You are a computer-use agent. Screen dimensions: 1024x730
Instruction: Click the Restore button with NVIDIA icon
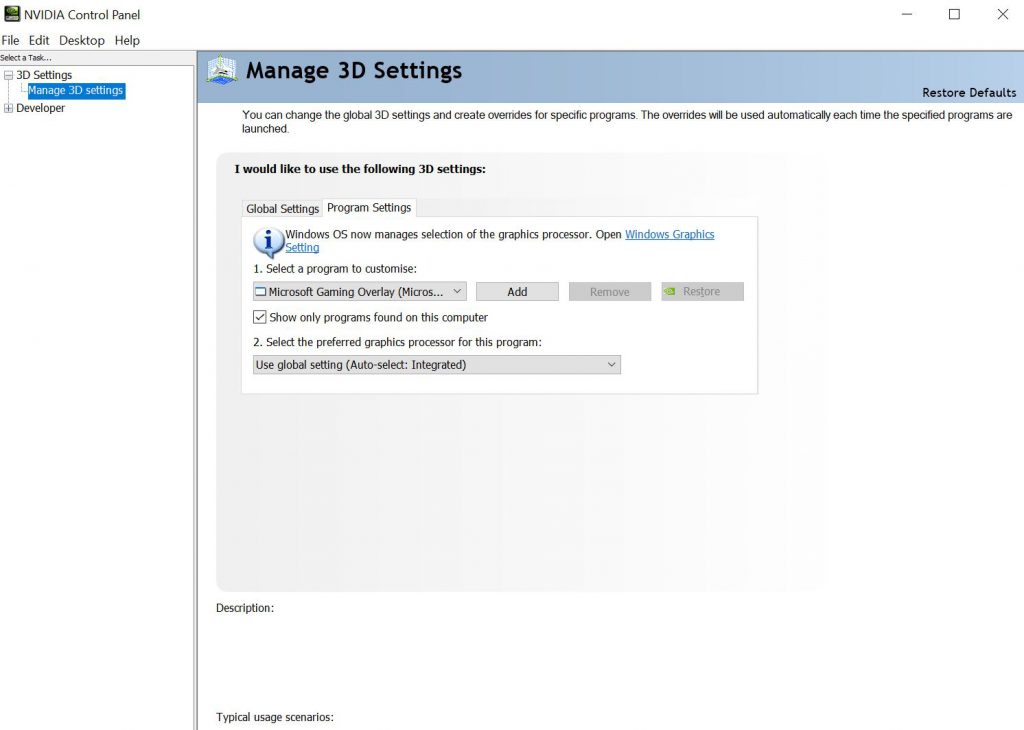coord(702,292)
